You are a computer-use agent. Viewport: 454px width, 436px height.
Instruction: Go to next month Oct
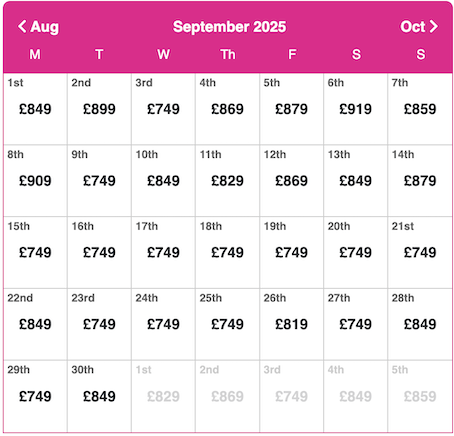pyautogui.click(x=419, y=27)
